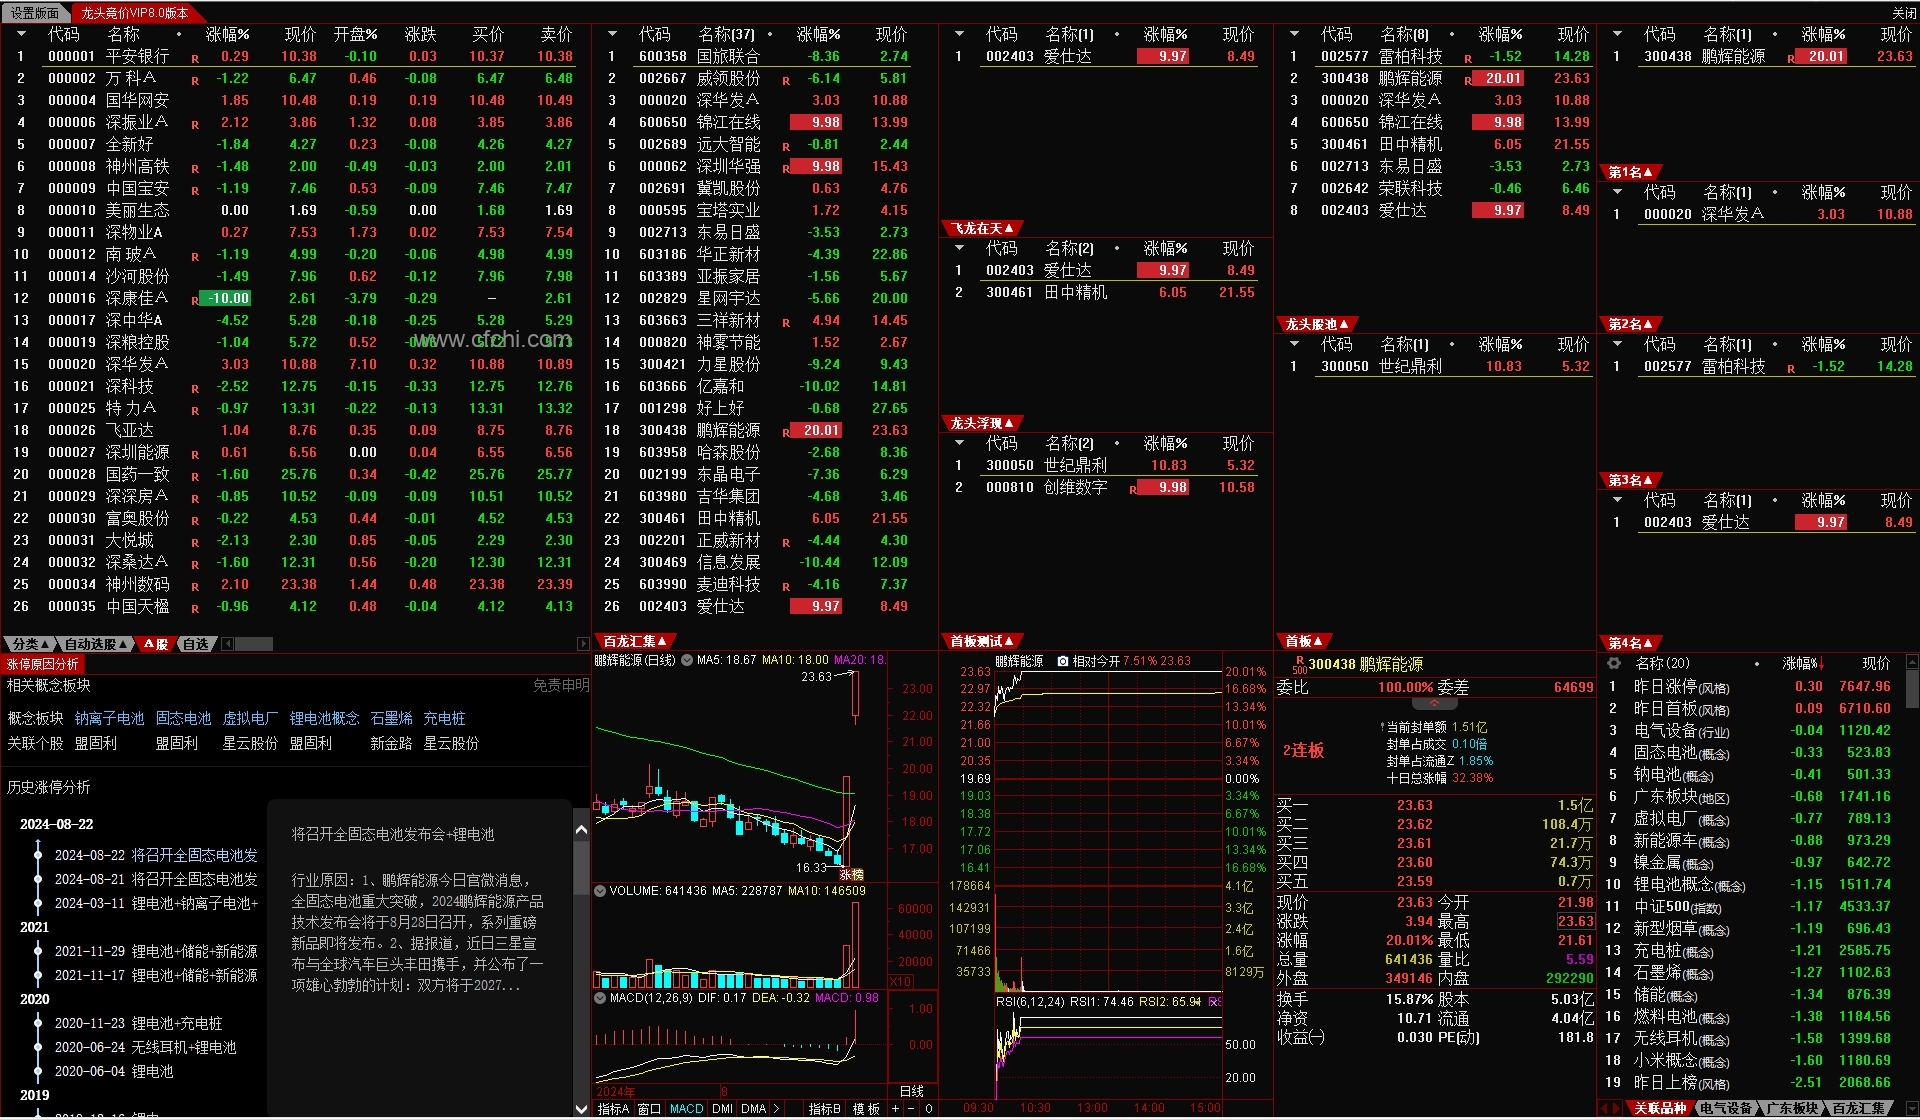Click 模板 button under chart

[x=866, y=1109]
